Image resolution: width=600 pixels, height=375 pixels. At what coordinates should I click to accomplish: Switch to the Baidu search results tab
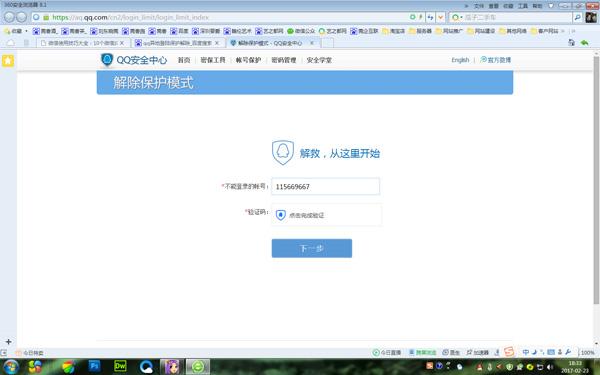click(x=178, y=43)
